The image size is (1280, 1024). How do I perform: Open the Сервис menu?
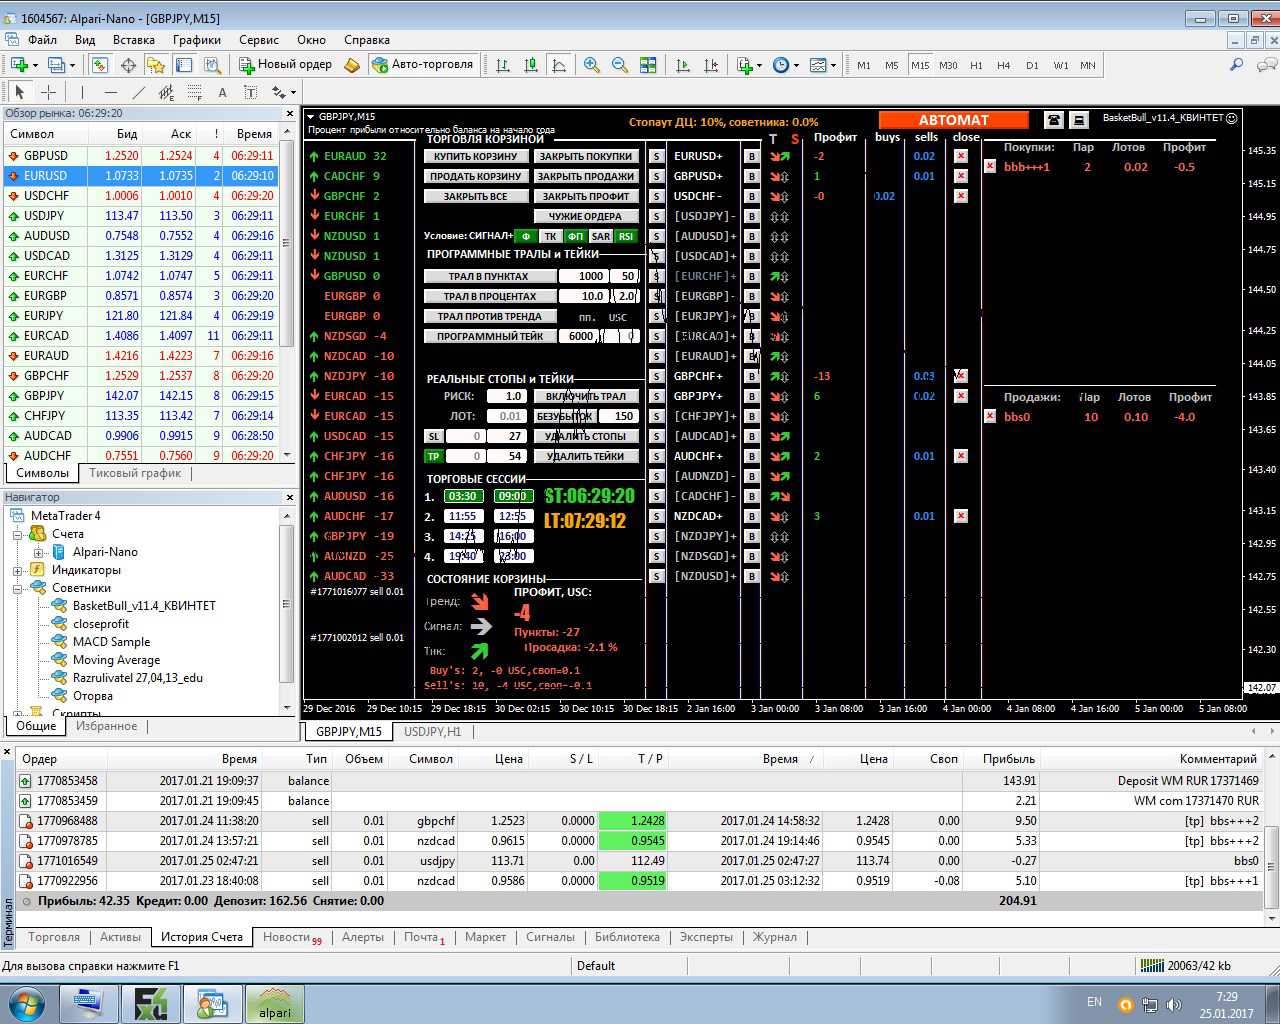click(258, 40)
